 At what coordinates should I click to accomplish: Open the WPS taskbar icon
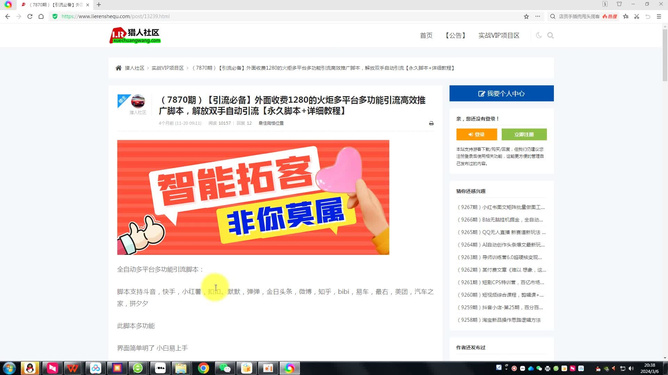tap(73, 368)
